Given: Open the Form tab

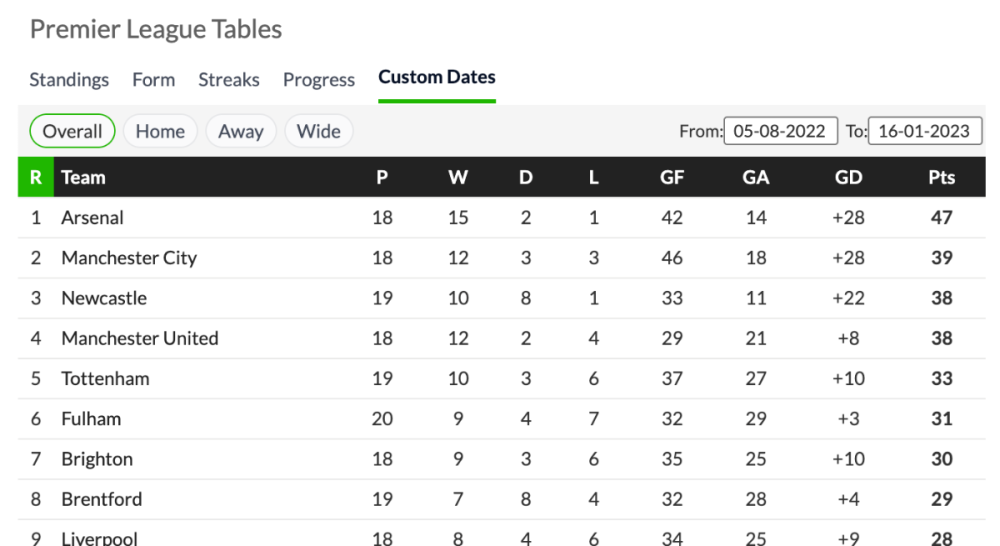Looking at the screenshot, I should [x=153, y=80].
